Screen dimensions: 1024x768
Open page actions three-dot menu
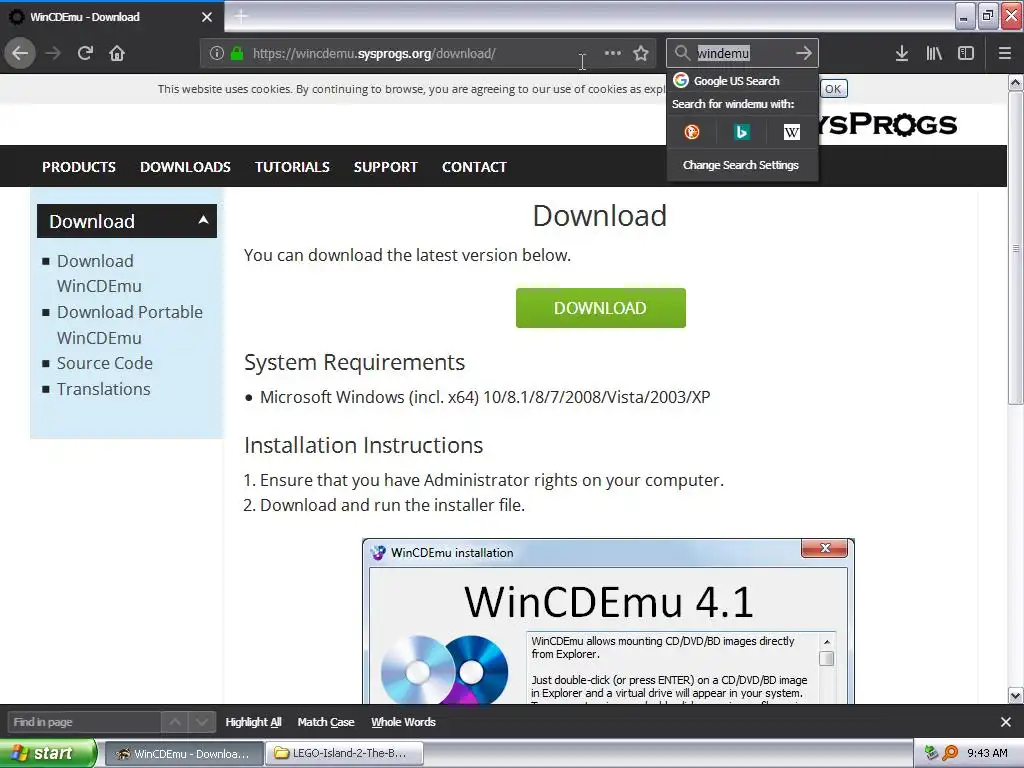pyautogui.click(x=613, y=53)
